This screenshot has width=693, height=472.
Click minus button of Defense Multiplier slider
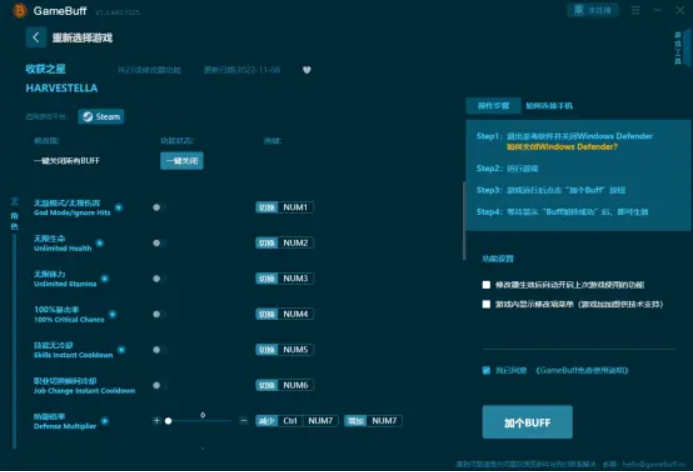click(244, 421)
